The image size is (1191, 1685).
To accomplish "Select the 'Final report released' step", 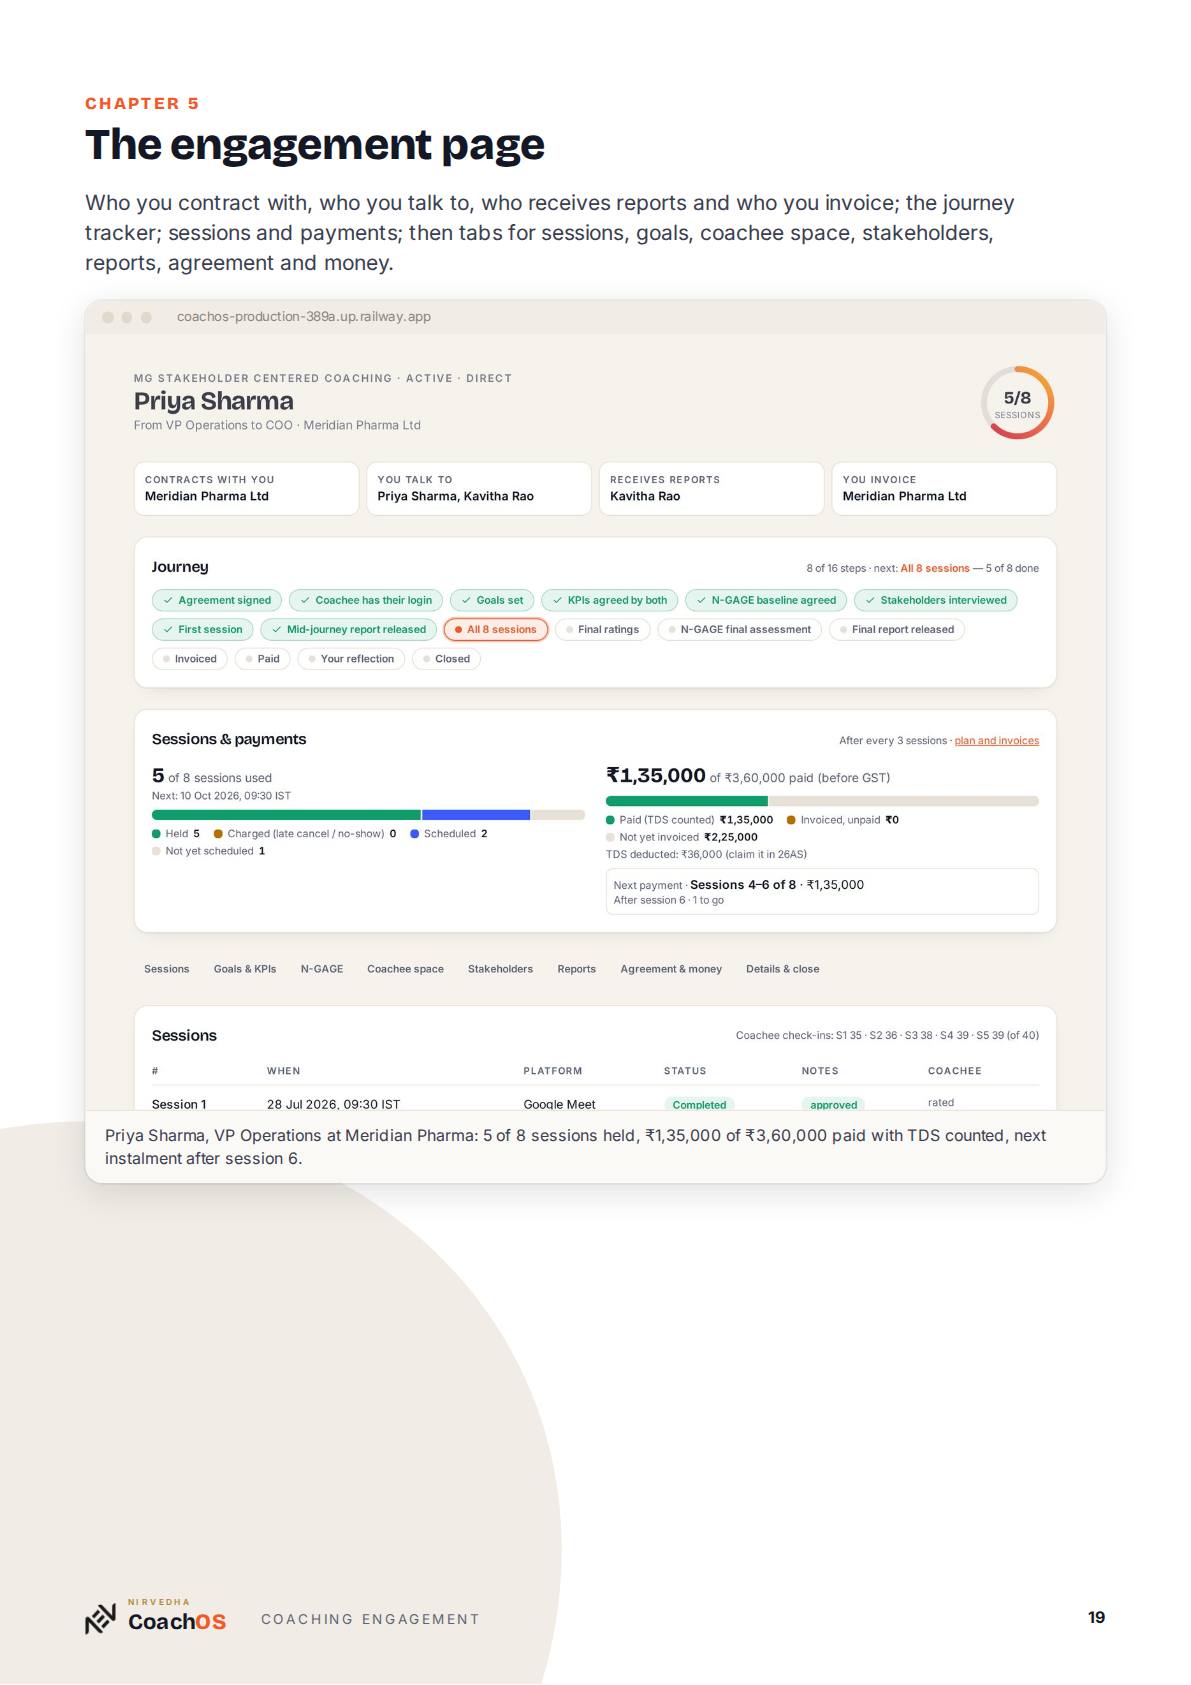I will [x=897, y=629].
